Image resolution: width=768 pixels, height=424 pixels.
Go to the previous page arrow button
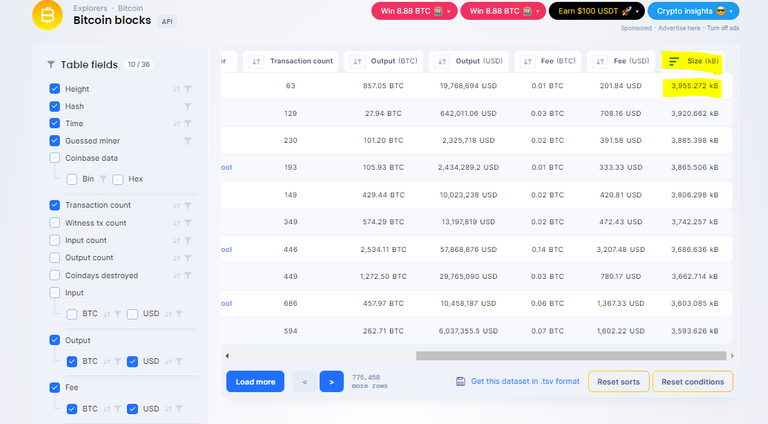[x=304, y=381]
